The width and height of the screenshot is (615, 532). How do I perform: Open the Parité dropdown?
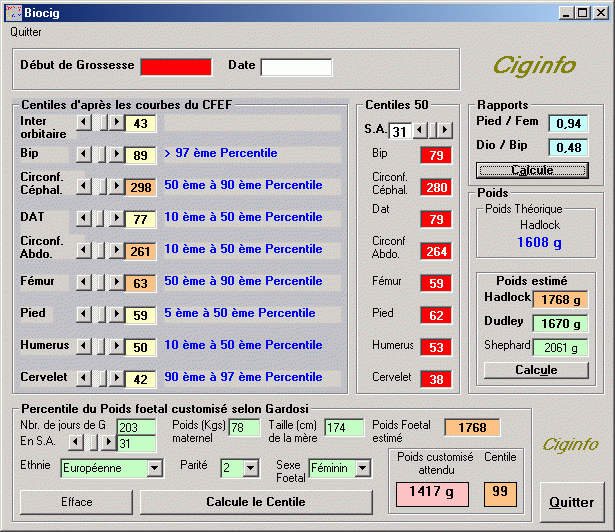[250, 468]
